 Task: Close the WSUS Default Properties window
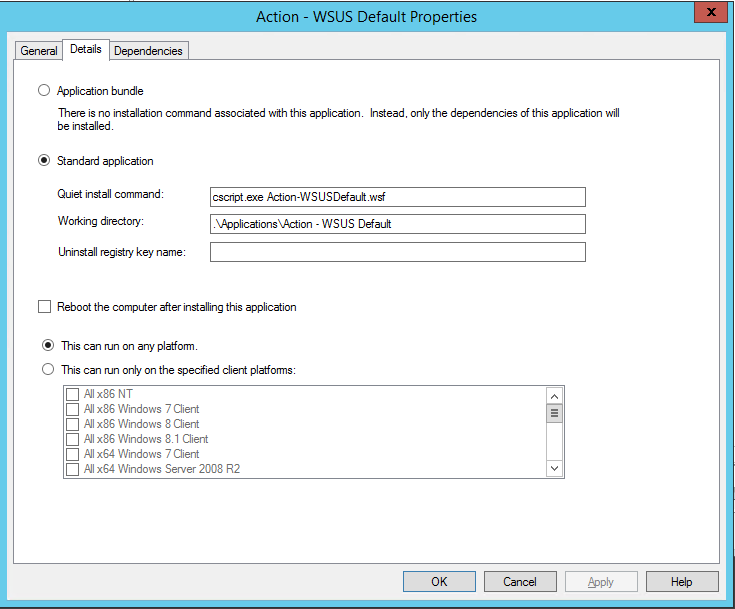tap(709, 12)
